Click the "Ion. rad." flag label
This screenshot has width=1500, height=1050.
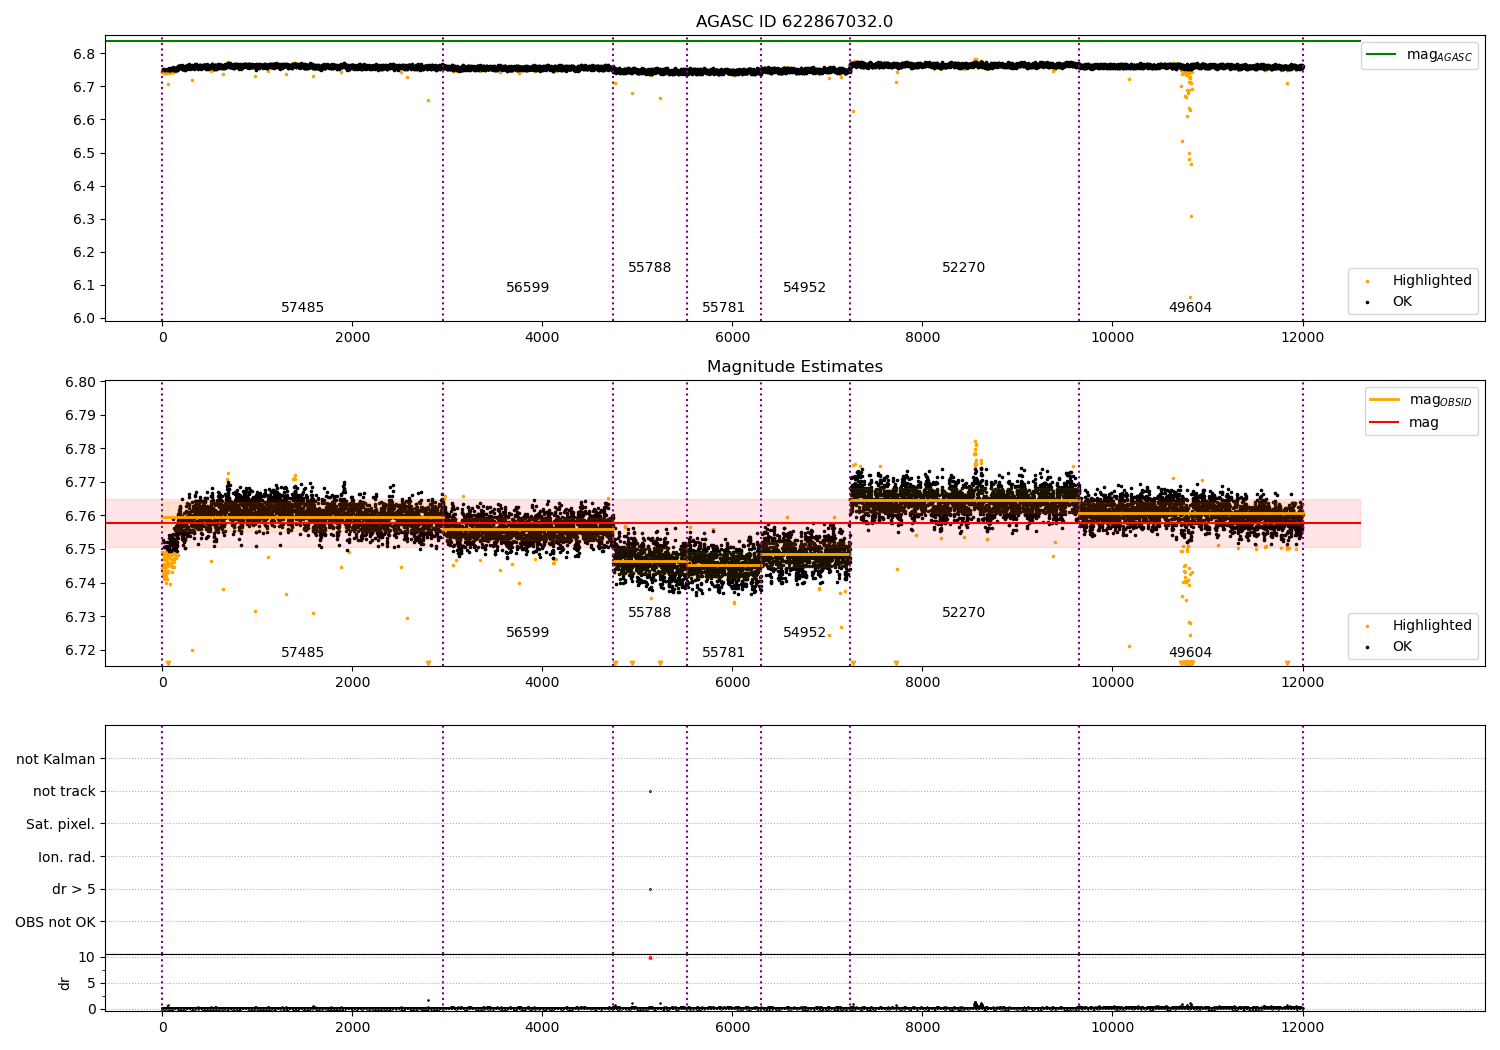(67, 857)
